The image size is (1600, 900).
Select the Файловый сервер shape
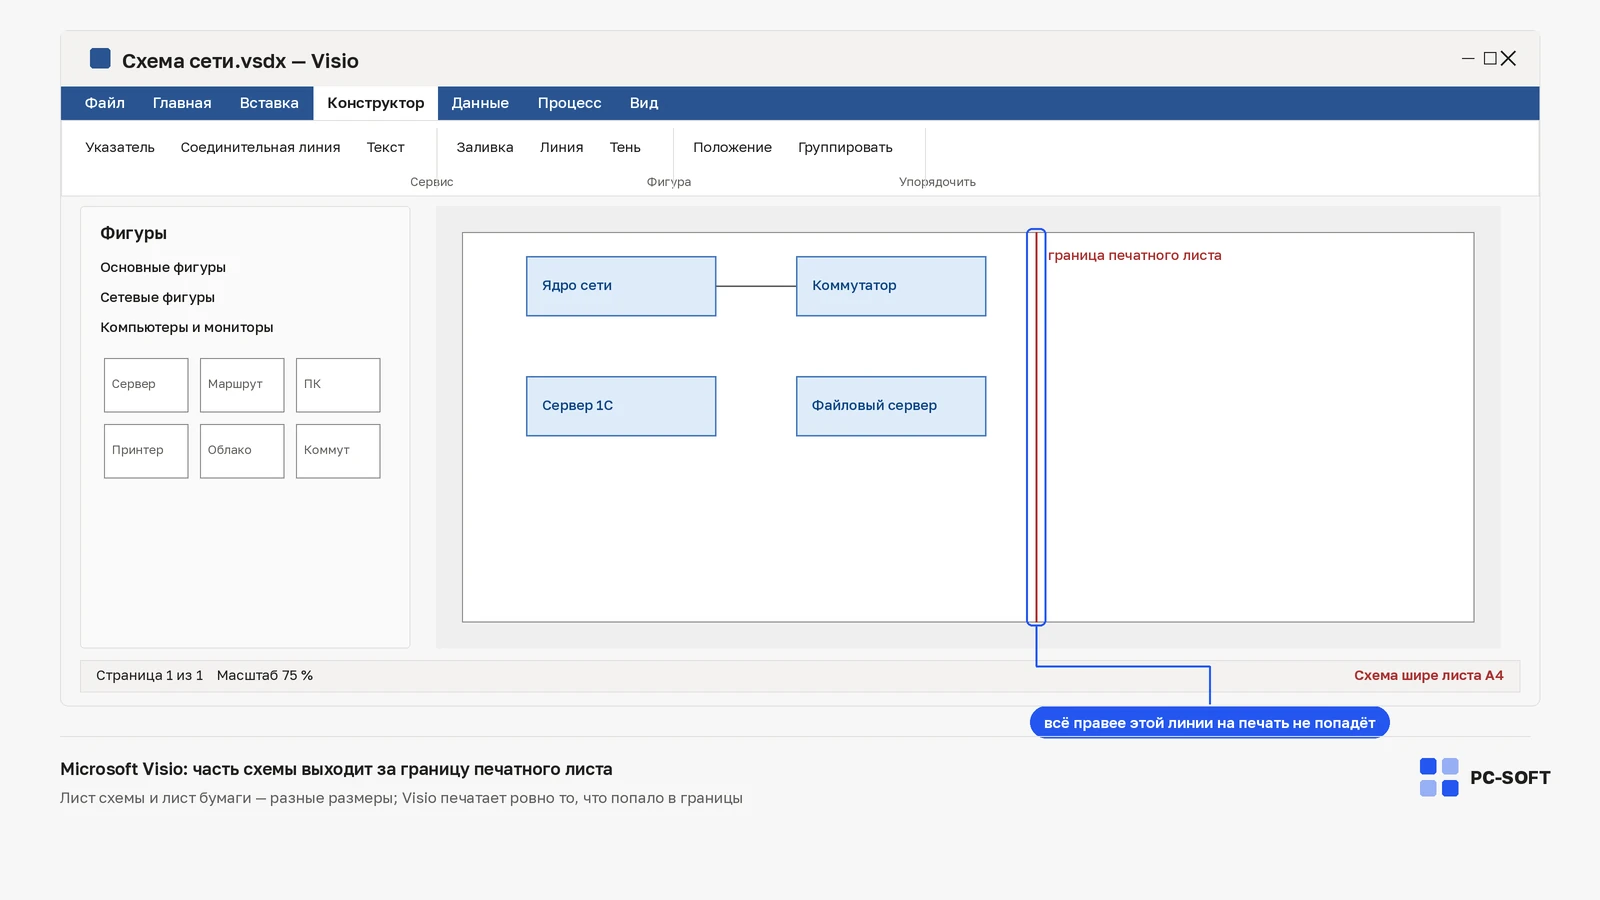point(891,406)
